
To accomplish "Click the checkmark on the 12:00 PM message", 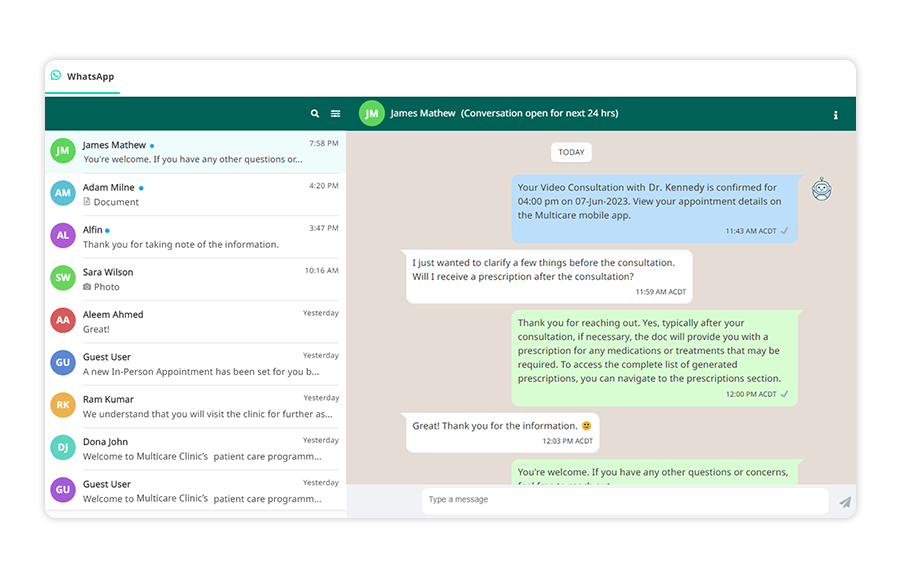I will point(784,394).
